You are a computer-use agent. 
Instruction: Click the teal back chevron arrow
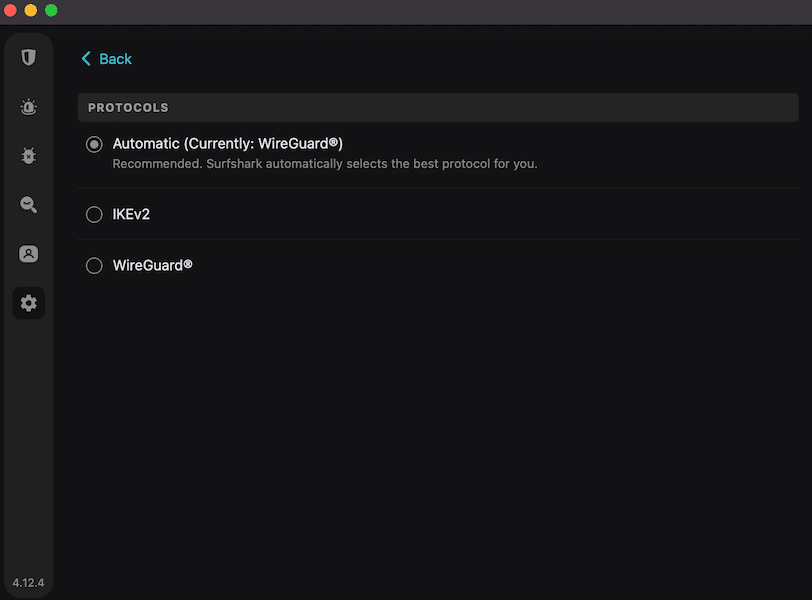(86, 58)
